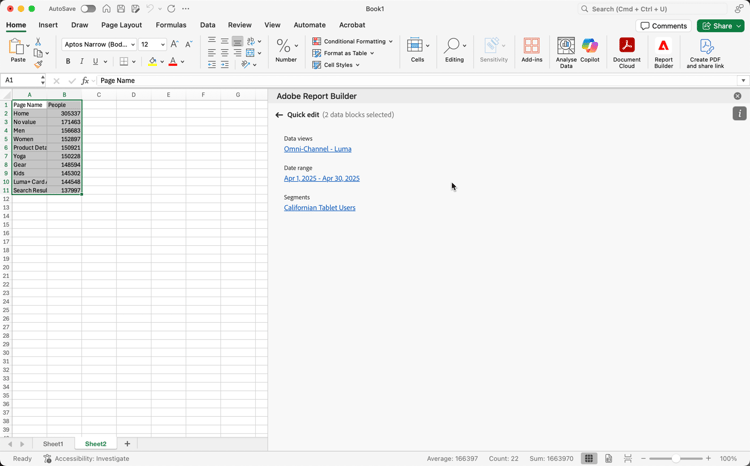750x466 pixels.
Task: Expand the formula bar
Action: 743,80
